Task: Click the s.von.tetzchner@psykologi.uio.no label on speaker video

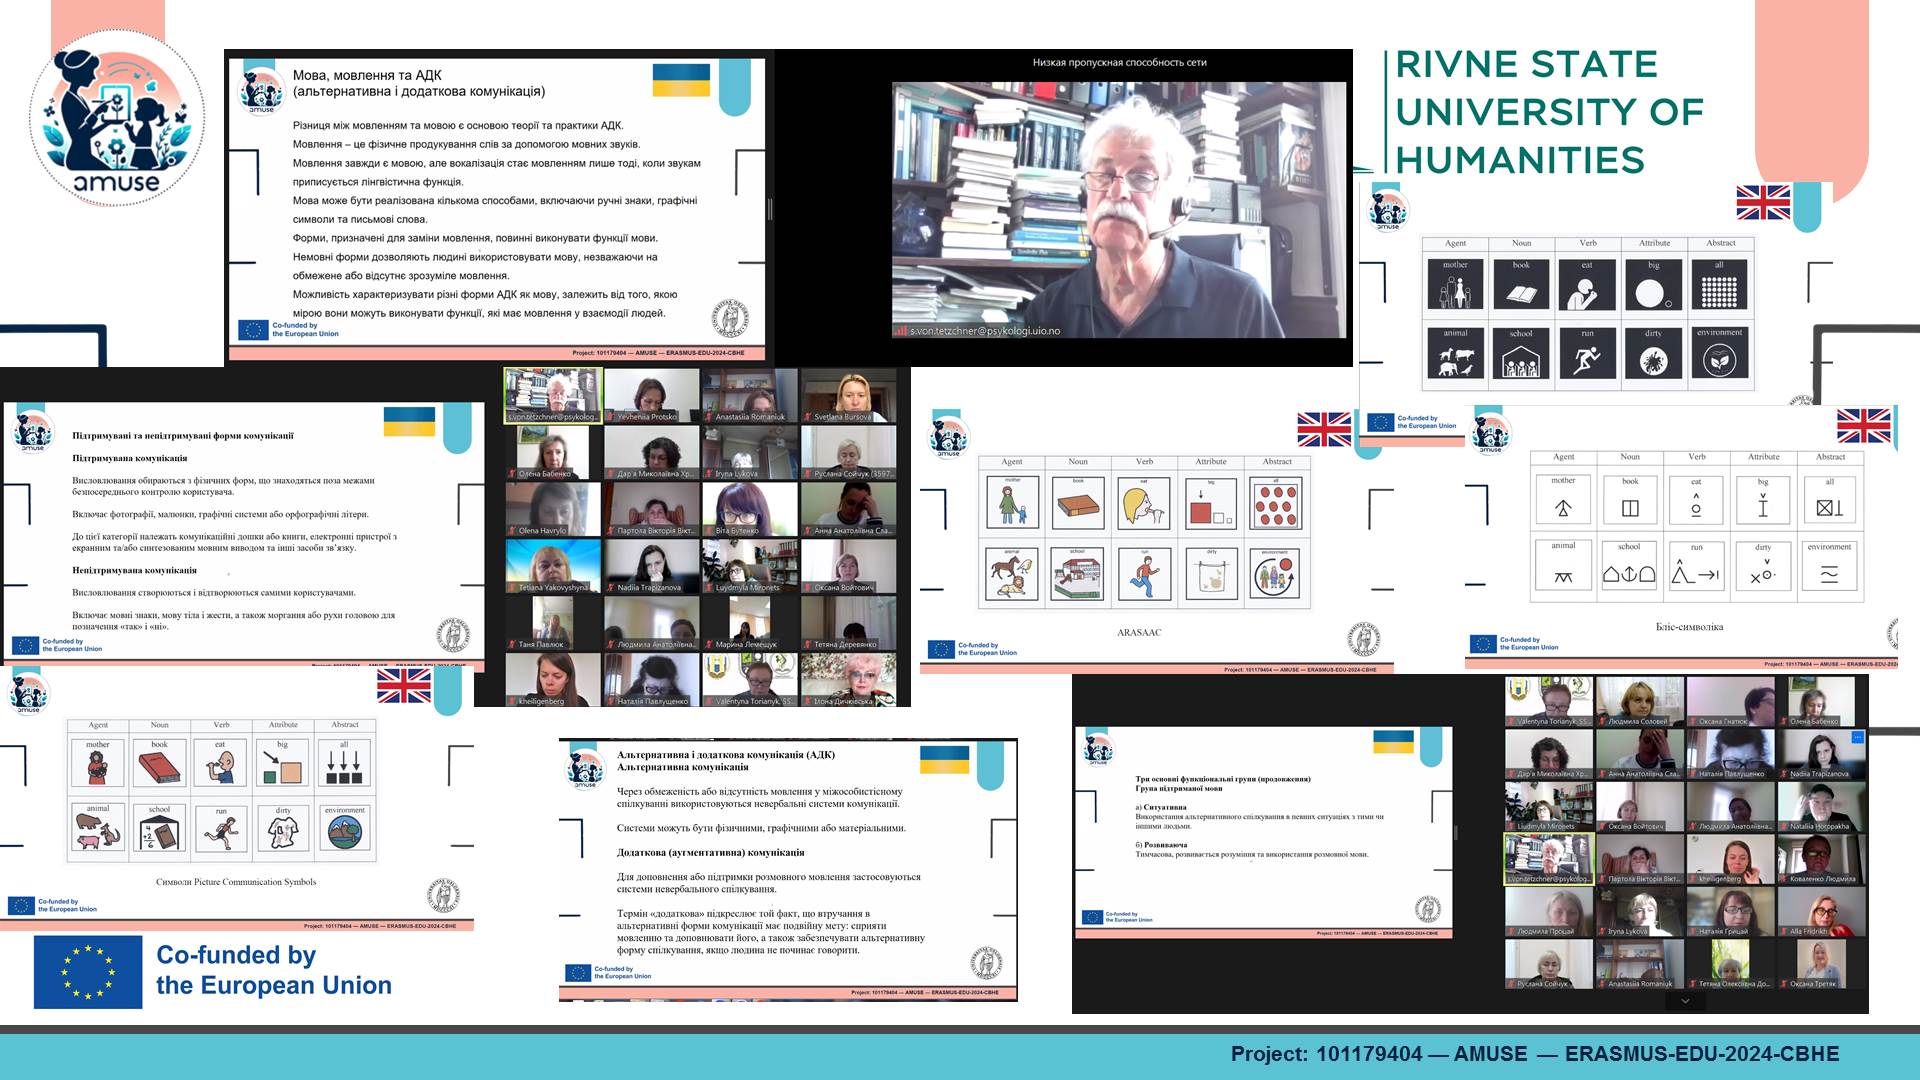Action: tap(984, 331)
